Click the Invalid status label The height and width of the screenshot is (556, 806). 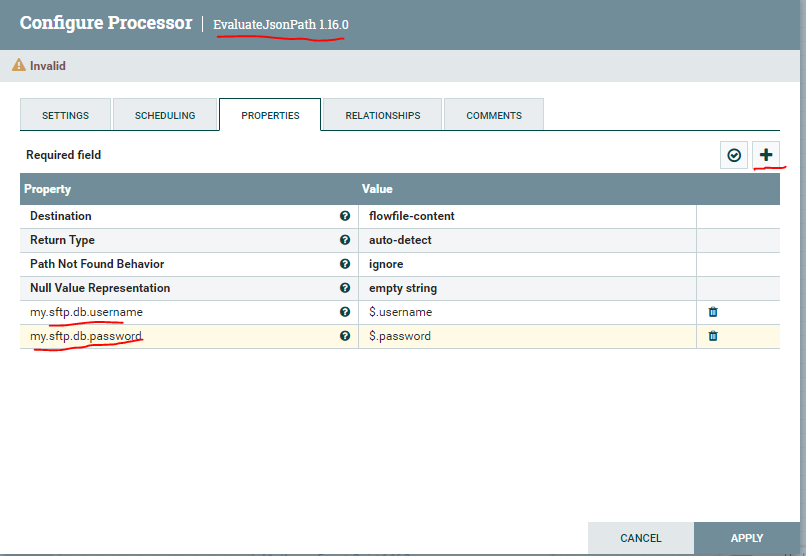point(47,66)
